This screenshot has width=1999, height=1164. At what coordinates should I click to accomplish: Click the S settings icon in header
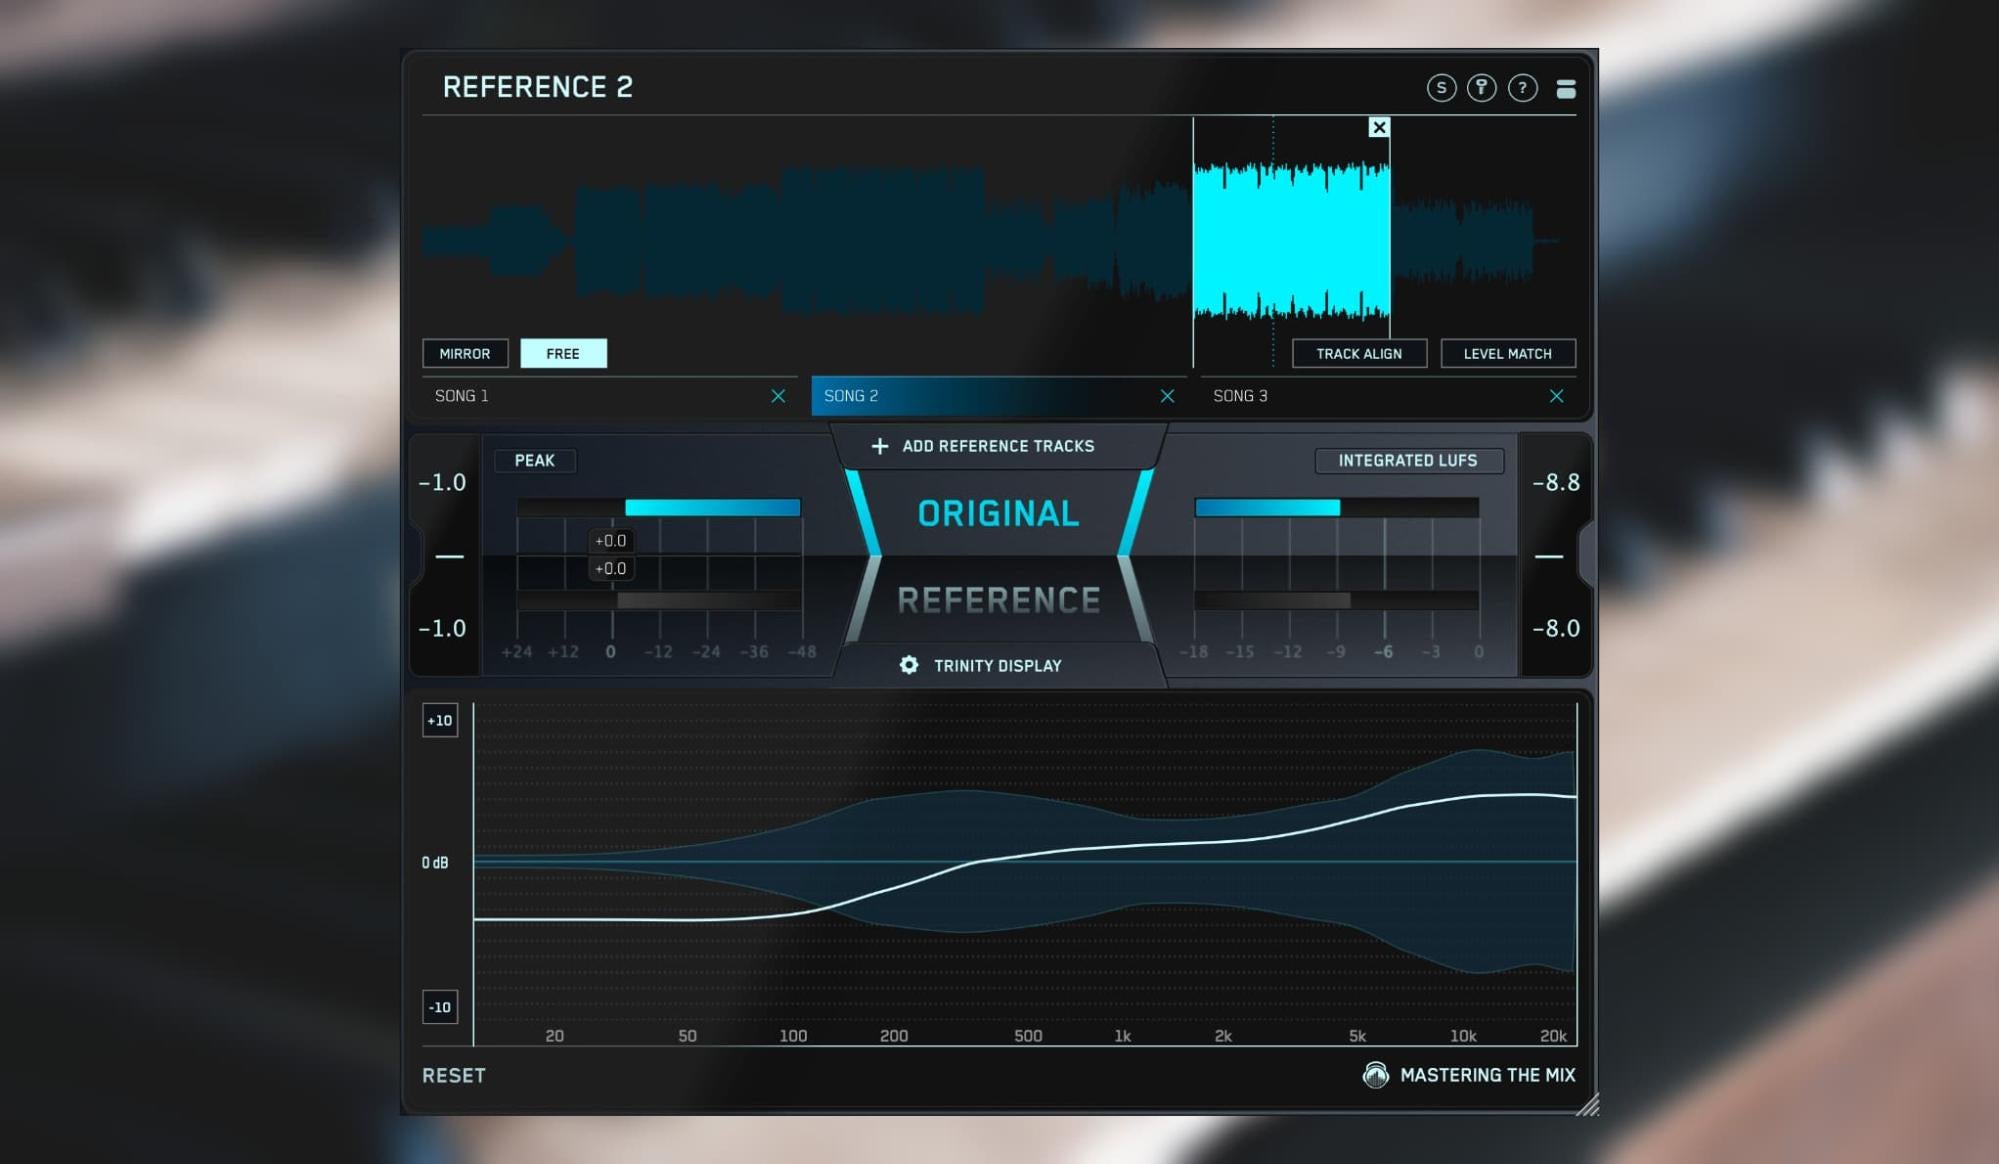pyautogui.click(x=1441, y=88)
